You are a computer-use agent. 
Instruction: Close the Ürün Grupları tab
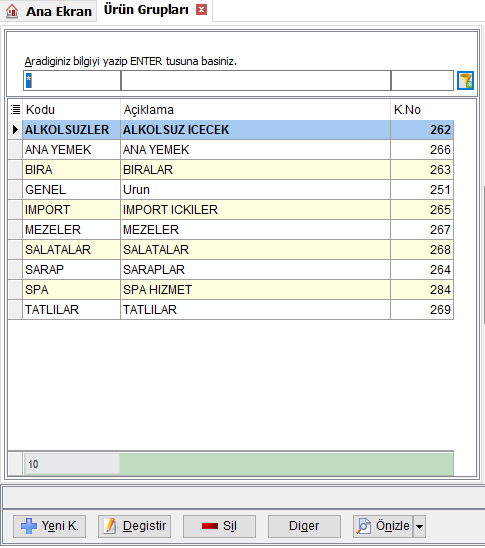tap(201, 10)
